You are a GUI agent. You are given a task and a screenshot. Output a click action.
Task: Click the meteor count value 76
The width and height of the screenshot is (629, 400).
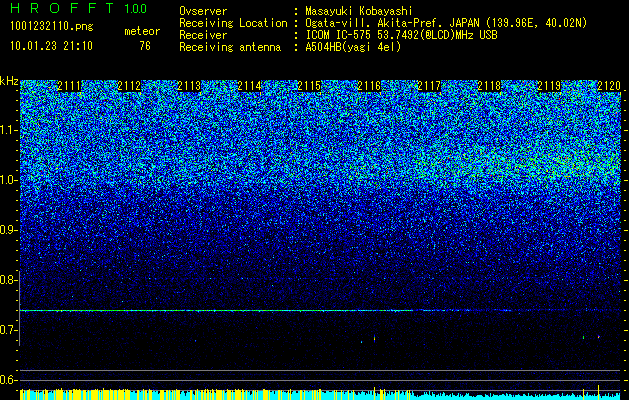click(145, 46)
